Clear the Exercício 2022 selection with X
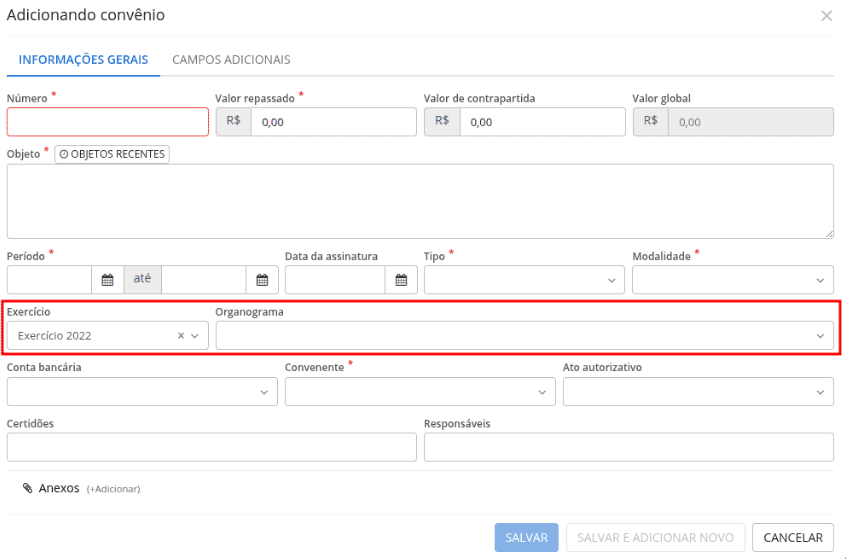Viewport: 846px width, 559px height. (x=181, y=336)
